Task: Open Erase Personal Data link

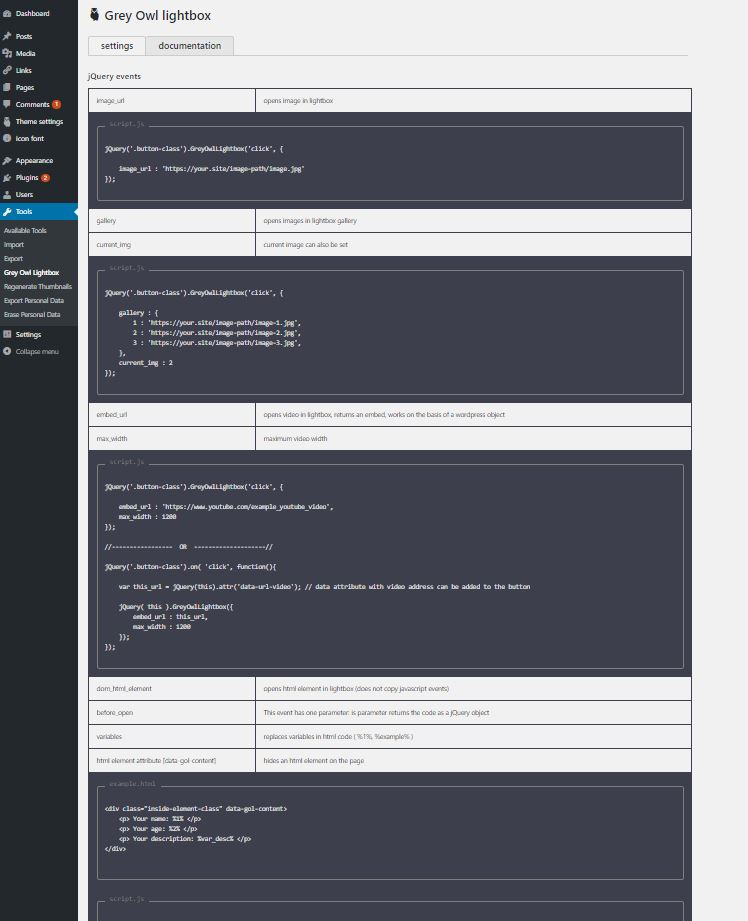Action: pyautogui.click(x=32, y=315)
